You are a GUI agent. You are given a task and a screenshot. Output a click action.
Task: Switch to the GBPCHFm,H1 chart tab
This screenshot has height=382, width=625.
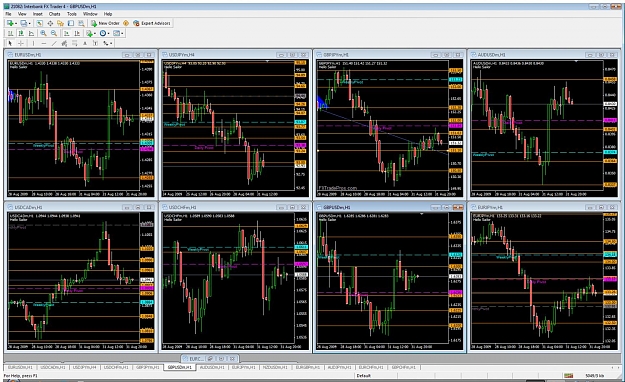403,367
